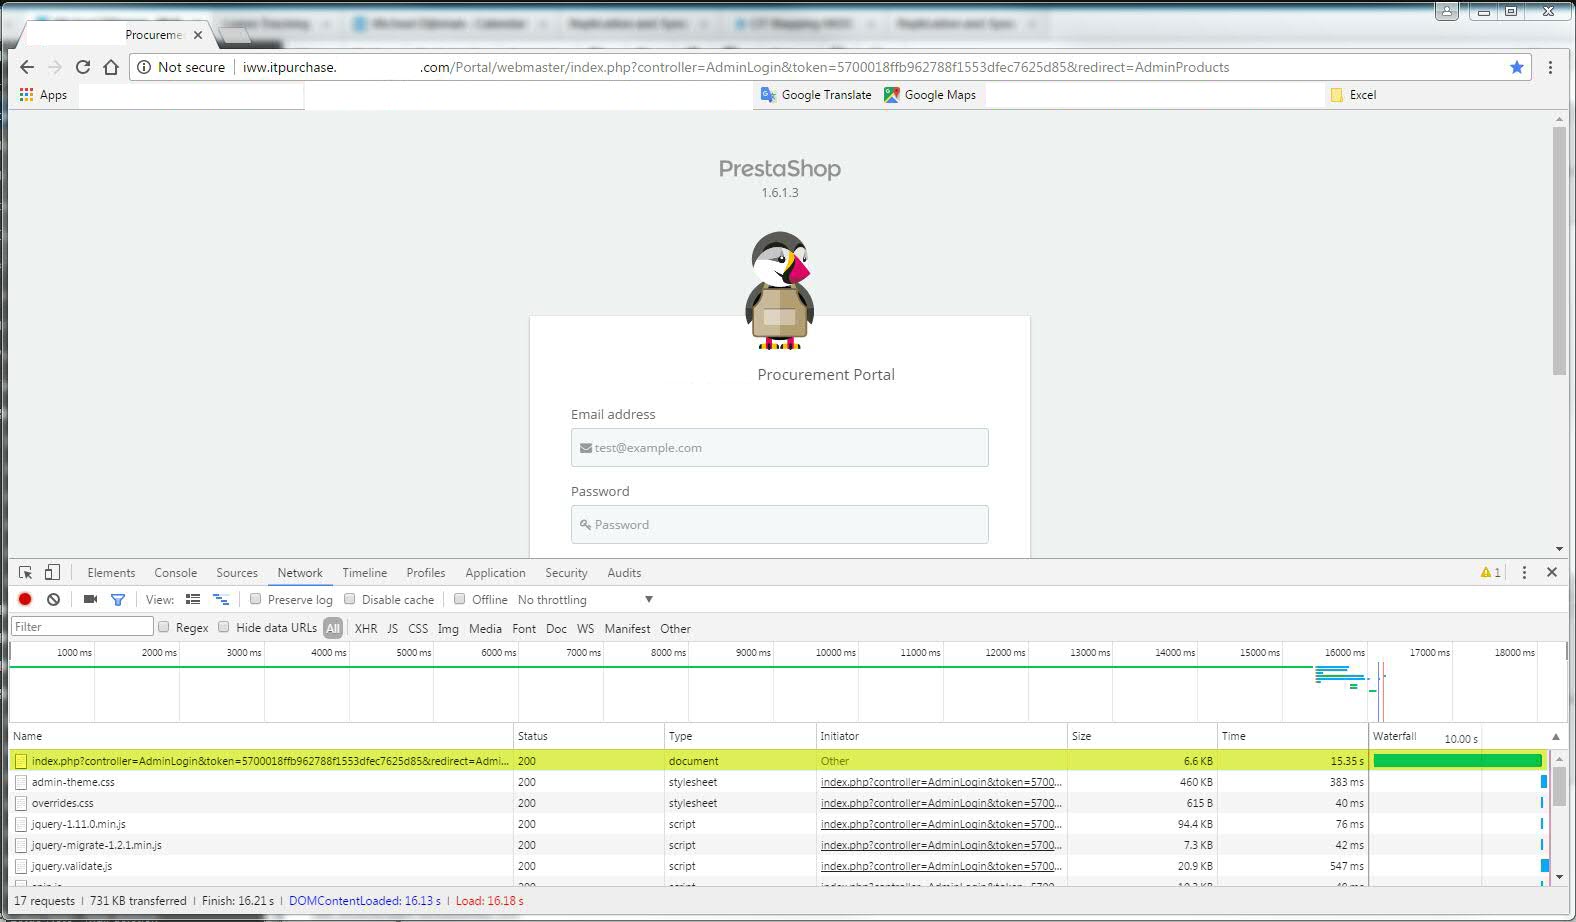
Task: Check the Offline checkbox
Action: coord(459,599)
